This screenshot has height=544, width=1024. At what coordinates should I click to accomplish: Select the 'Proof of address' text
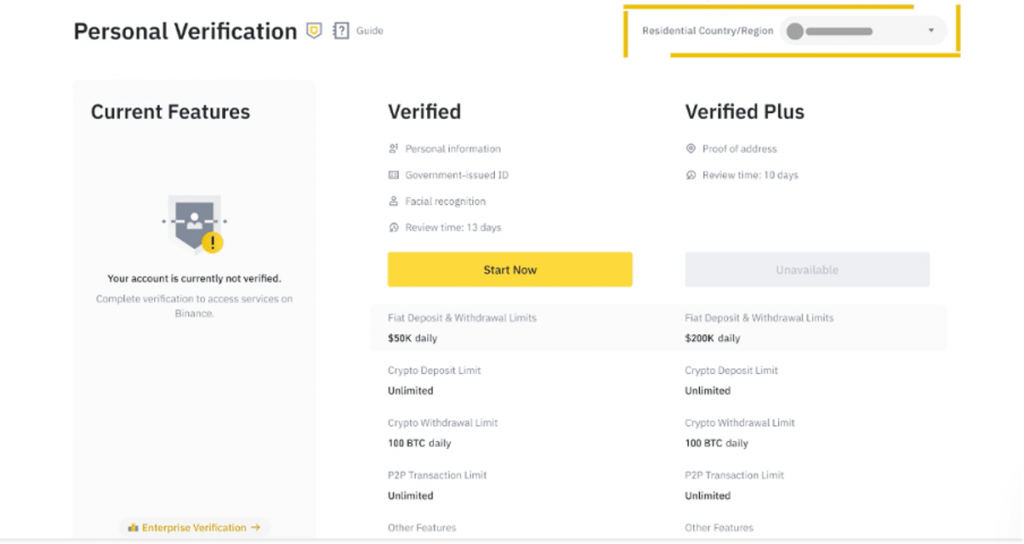point(739,149)
